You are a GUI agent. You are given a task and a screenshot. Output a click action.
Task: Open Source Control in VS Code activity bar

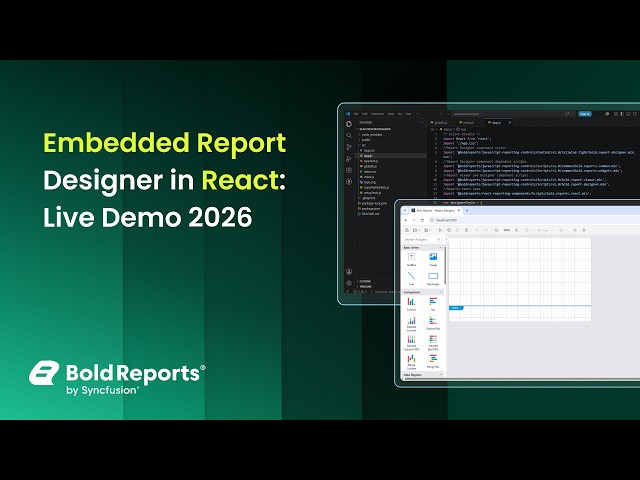349,147
